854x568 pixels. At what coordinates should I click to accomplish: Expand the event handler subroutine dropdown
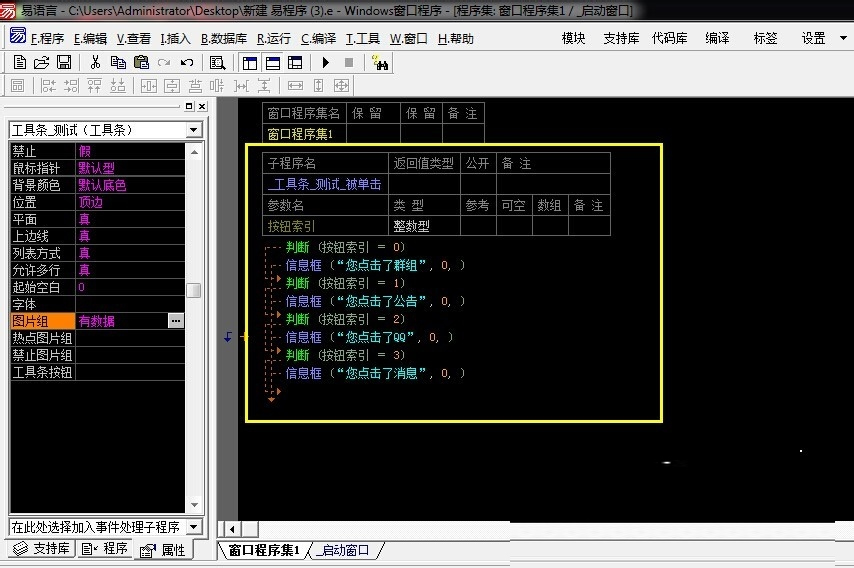coord(194,526)
